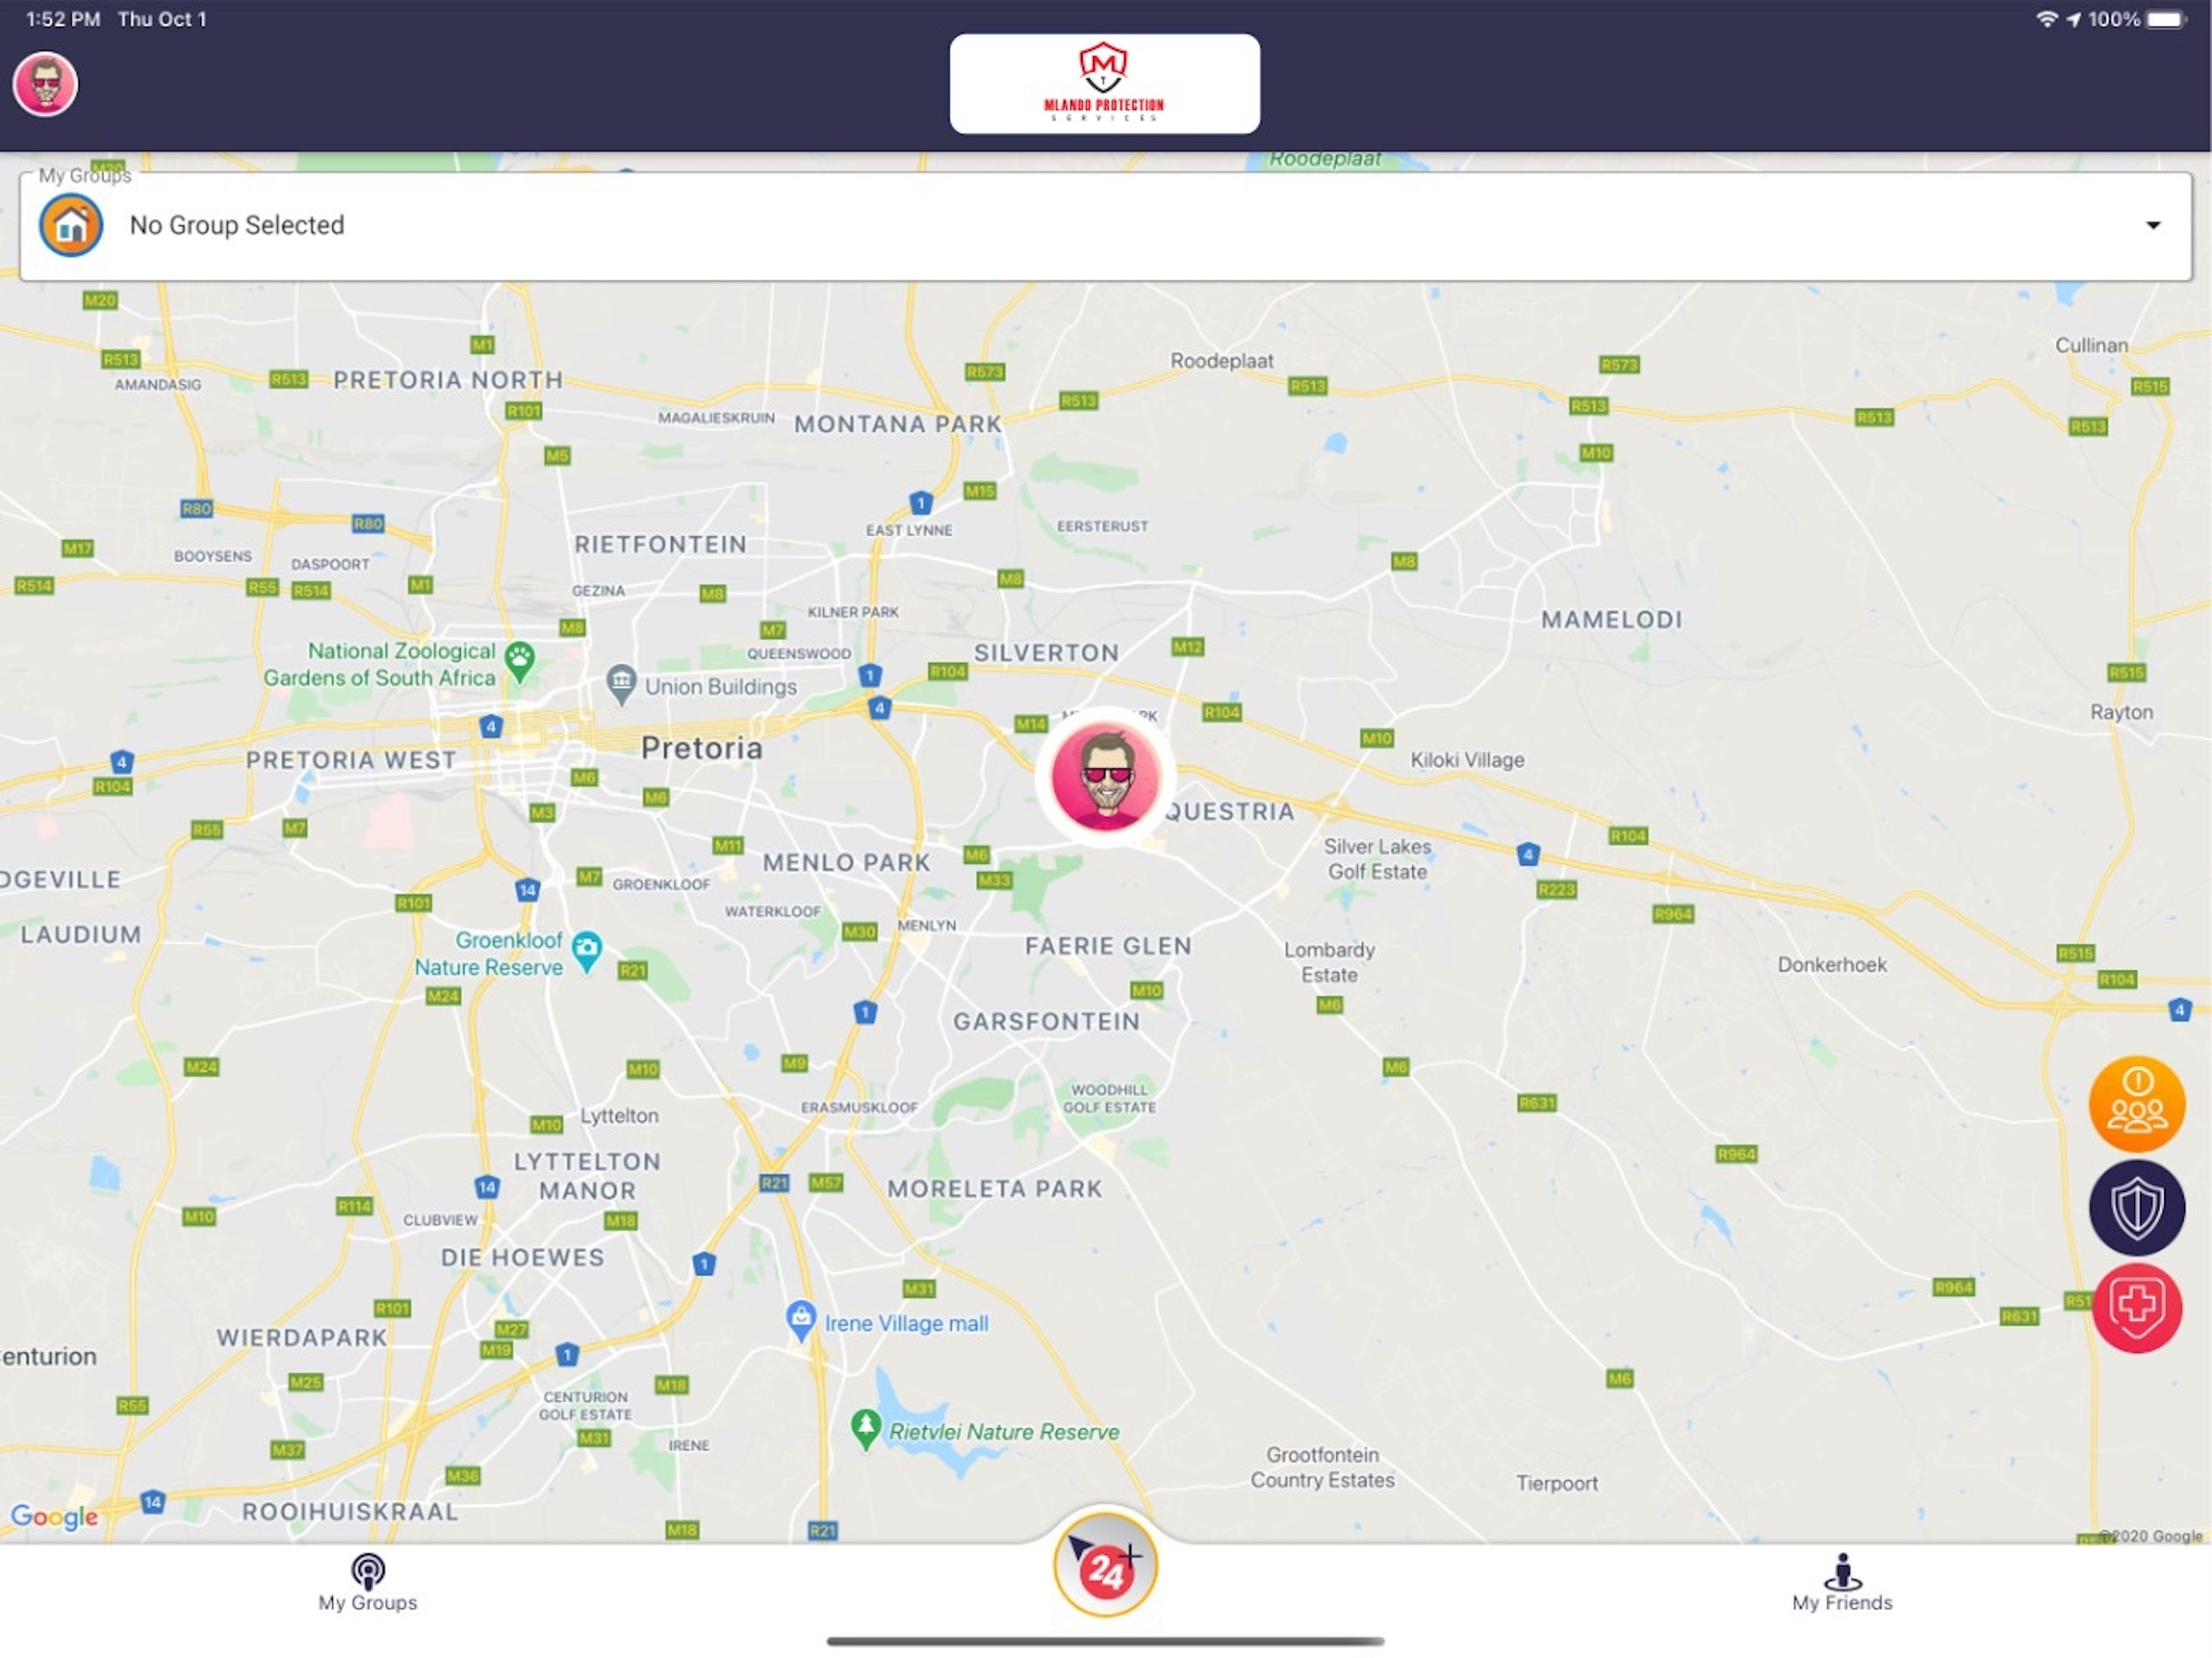Tap the Irene Village mall shopping marker
This screenshot has width=2212, height=1658.
pos(801,1320)
